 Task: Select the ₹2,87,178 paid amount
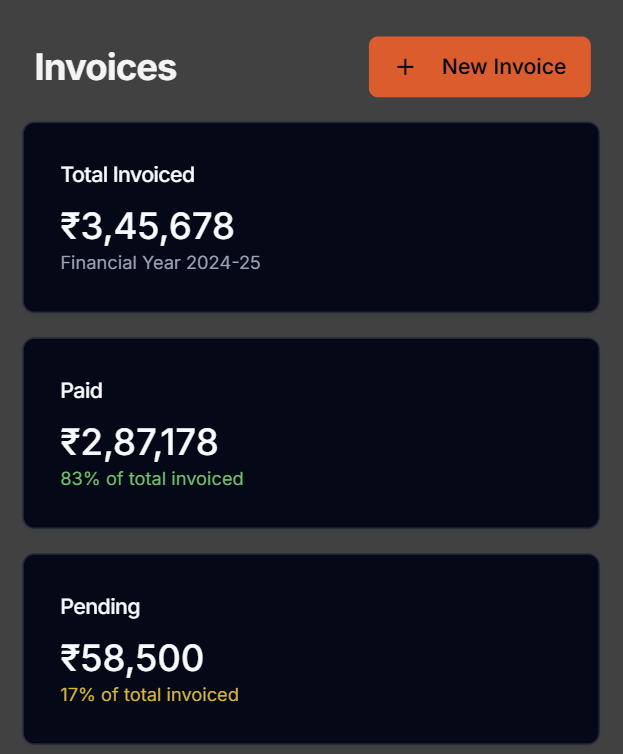tap(139, 442)
